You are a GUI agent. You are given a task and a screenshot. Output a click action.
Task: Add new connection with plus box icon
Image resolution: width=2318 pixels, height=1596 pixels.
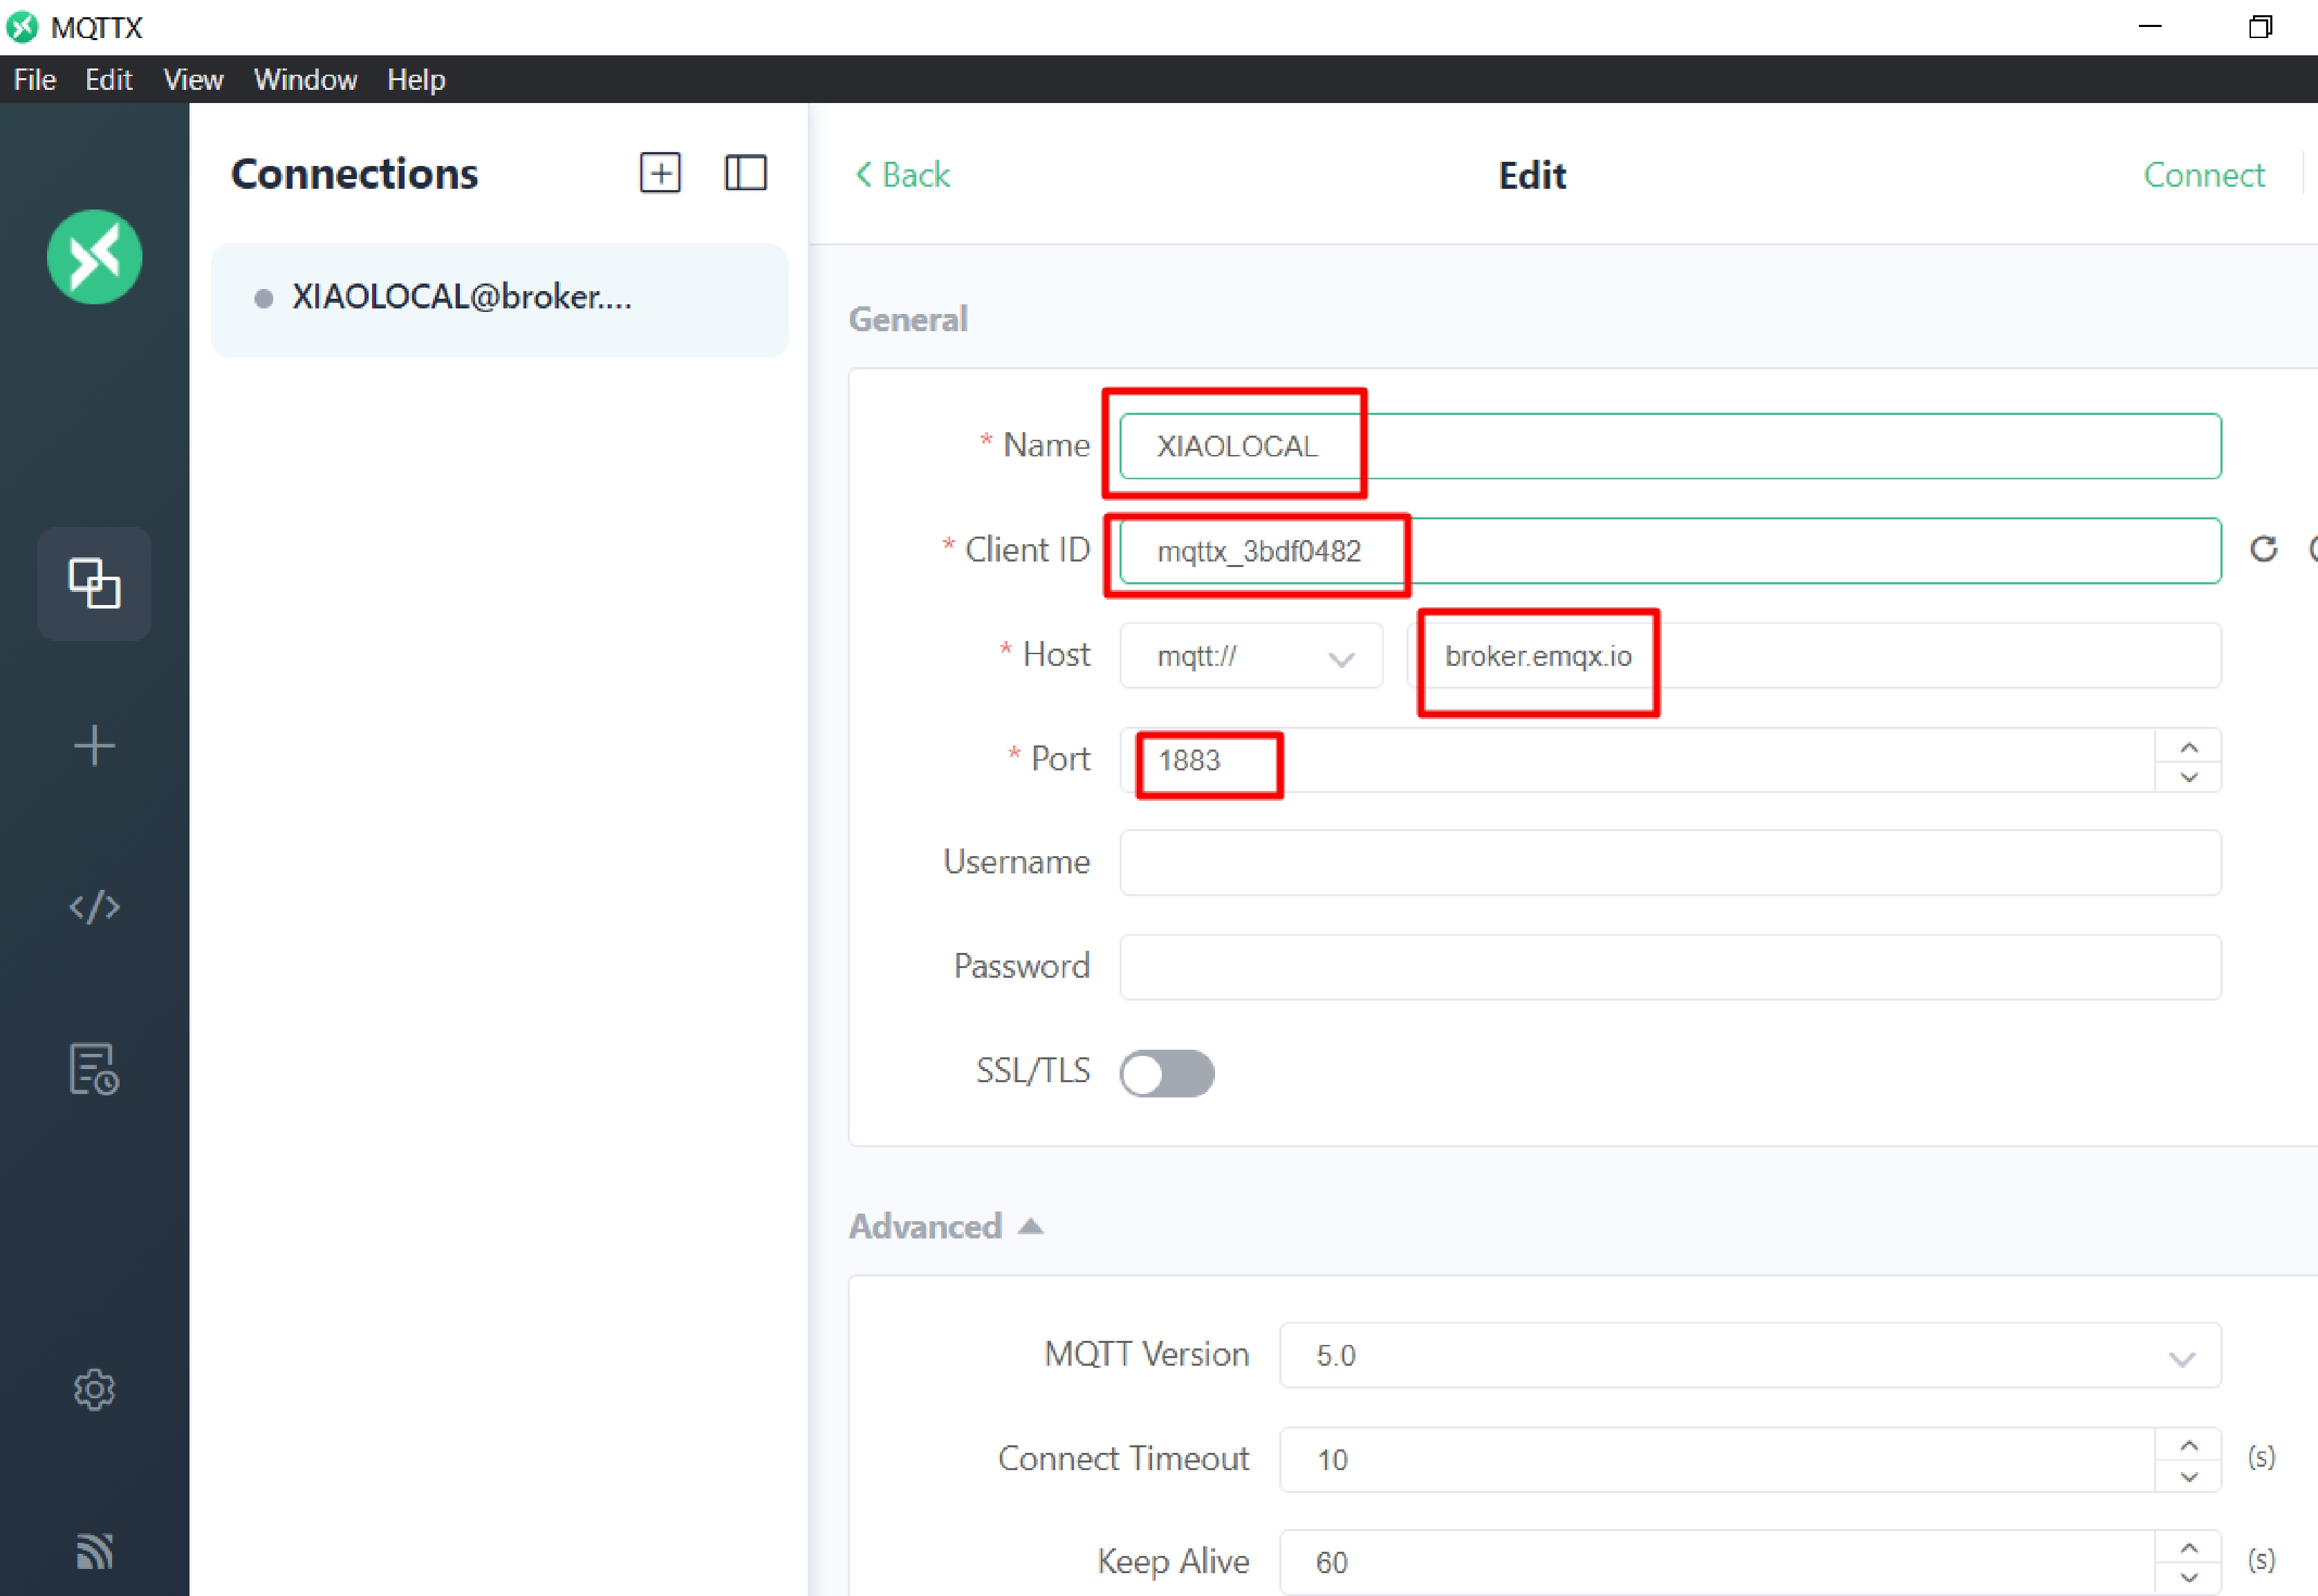tap(660, 173)
